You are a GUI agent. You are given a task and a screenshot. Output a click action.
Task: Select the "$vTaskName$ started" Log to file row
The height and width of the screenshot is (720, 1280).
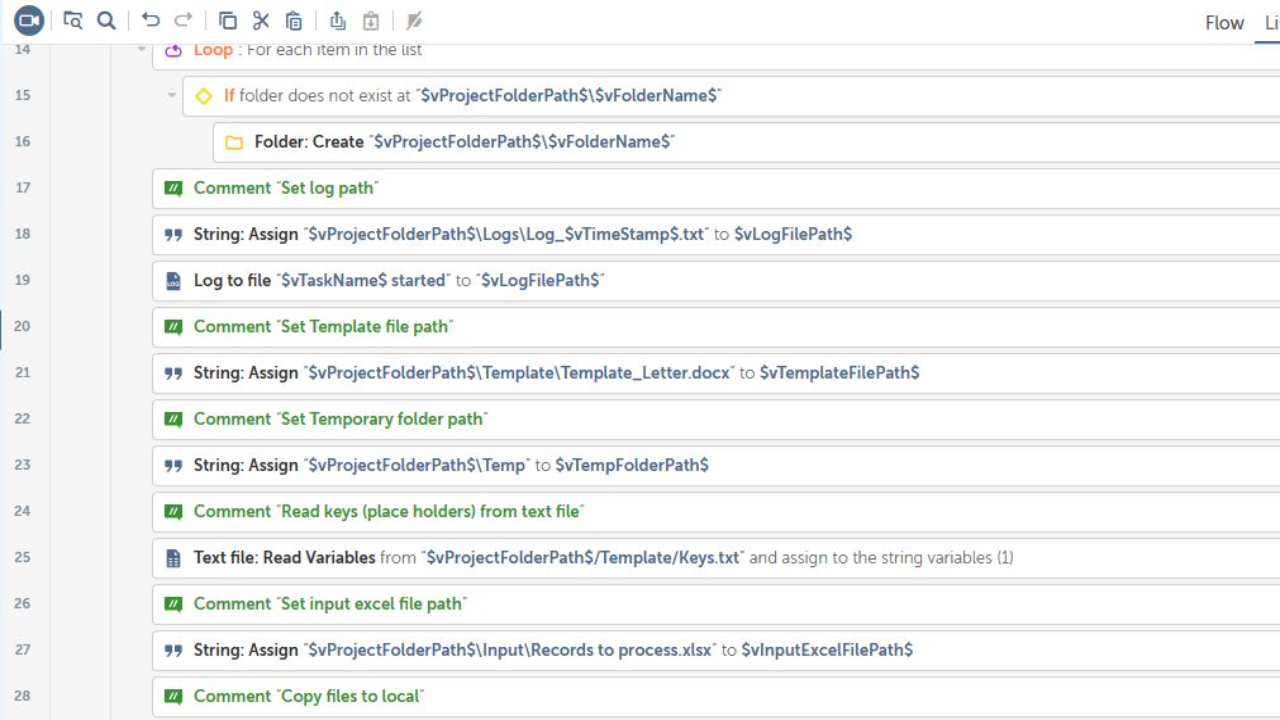click(716, 281)
